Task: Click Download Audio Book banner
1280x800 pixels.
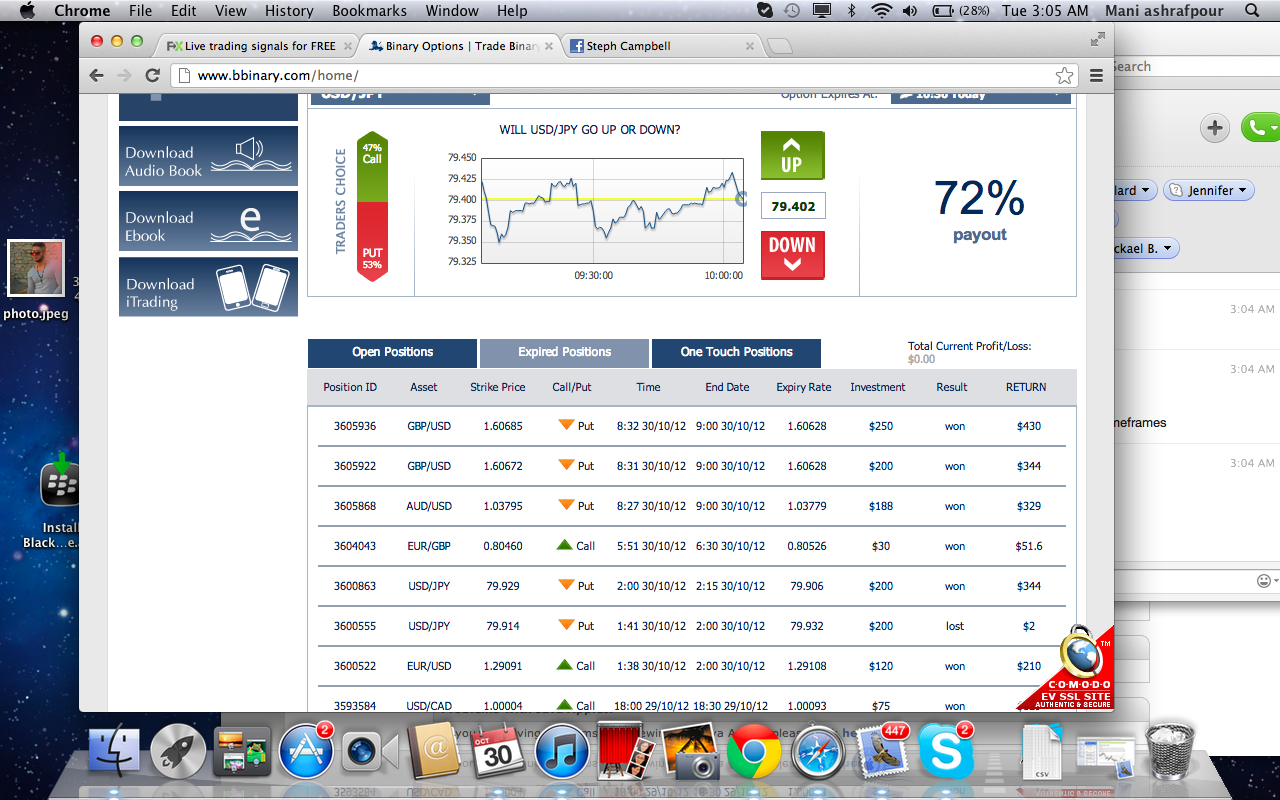Action: point(208,156)
